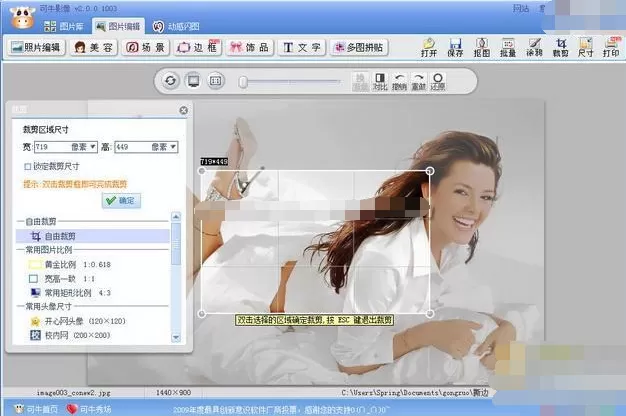The width and height of the screenshot is (626, 416).
Task: Switch to the 图片编辑 tab
Action: click(x=118, y=26)
